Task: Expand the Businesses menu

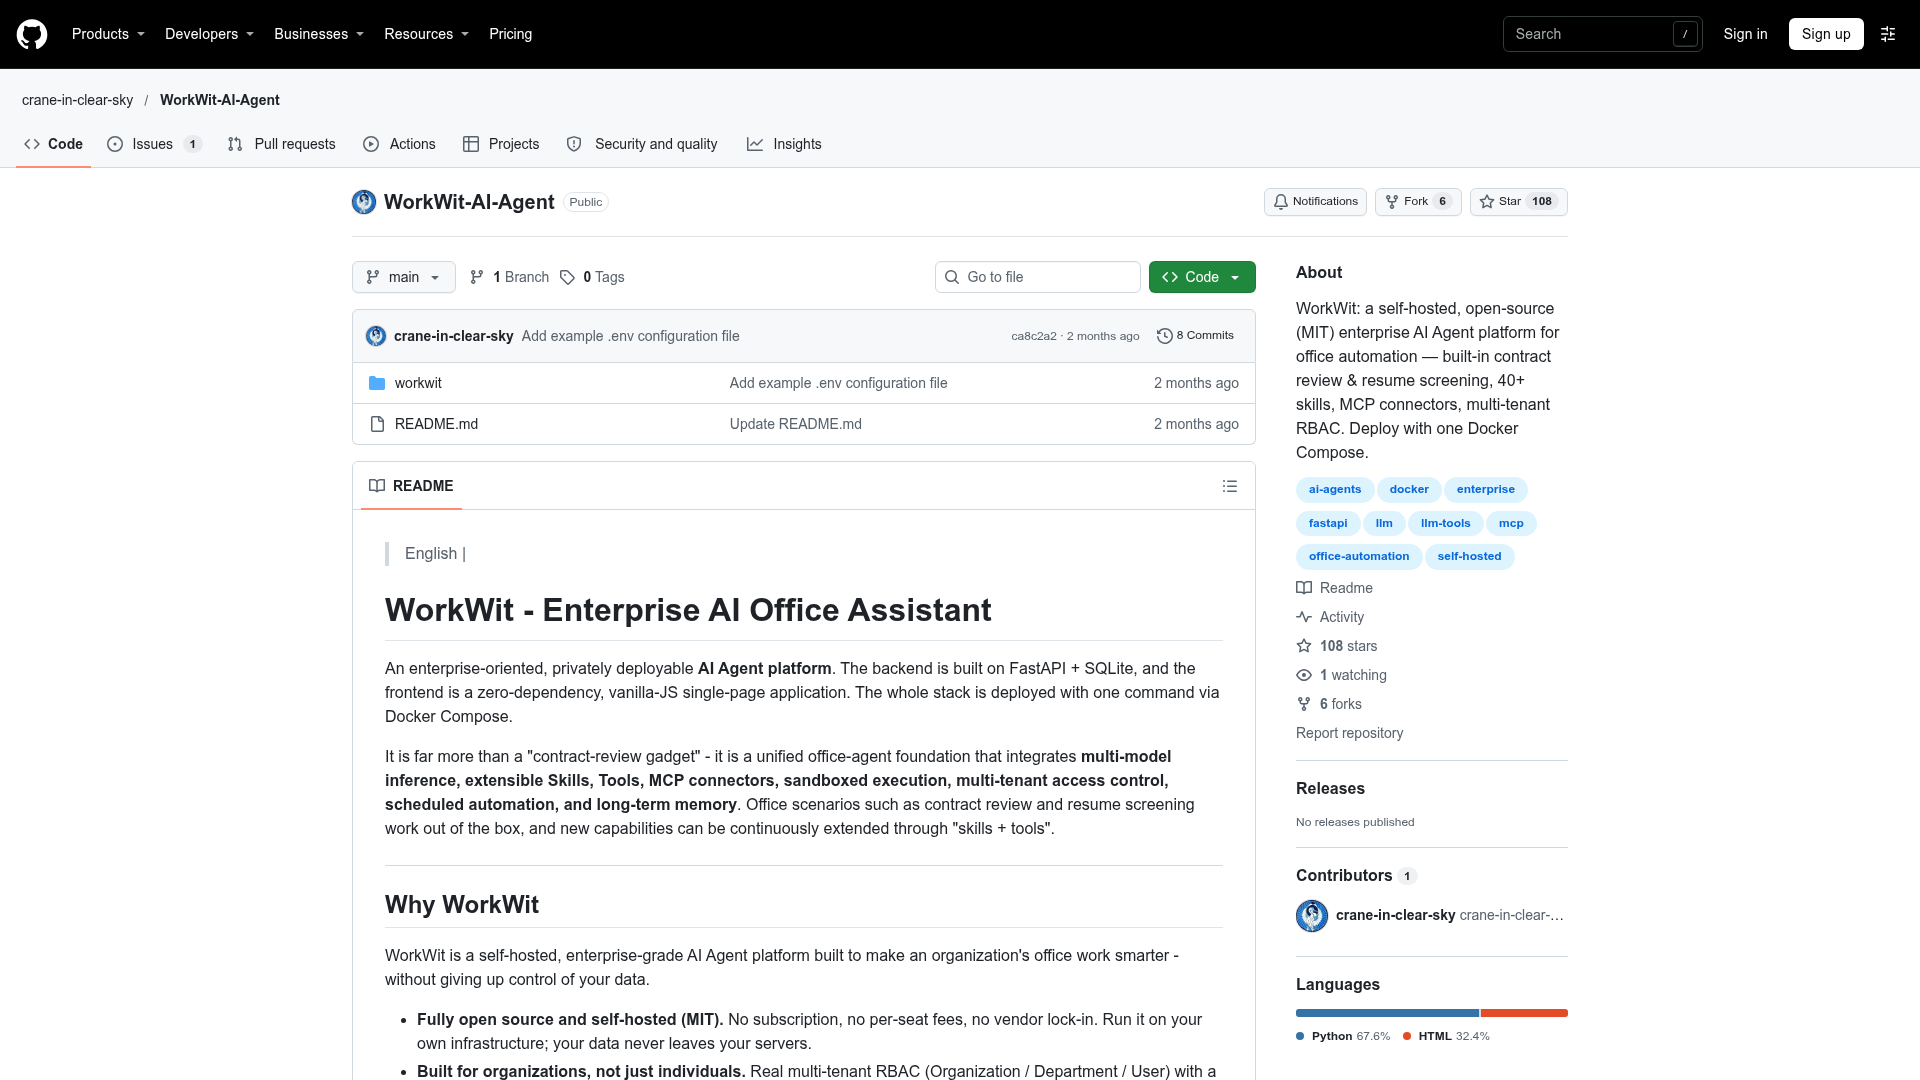Action: [x=319, y=34]
